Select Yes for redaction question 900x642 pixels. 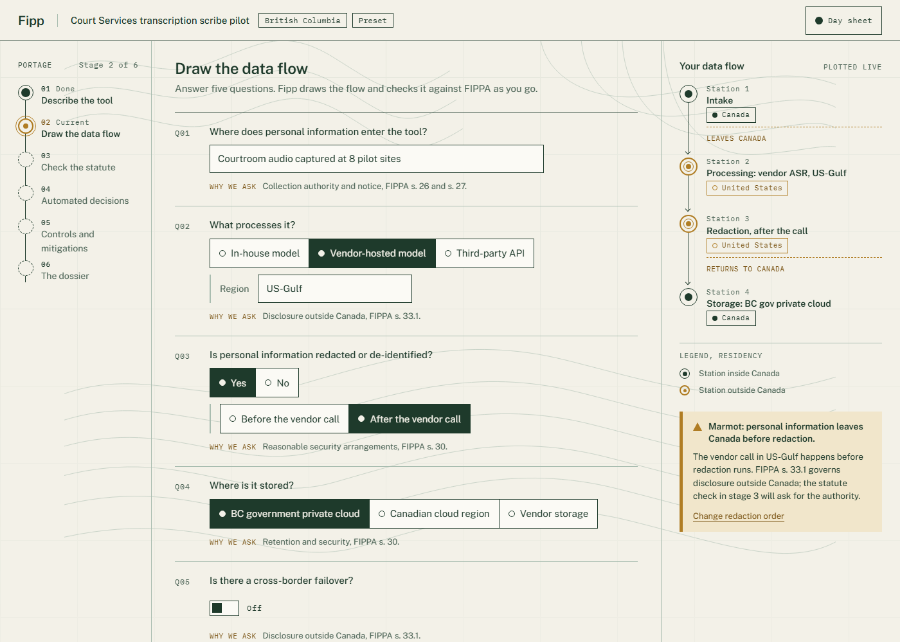coord(232,383)
